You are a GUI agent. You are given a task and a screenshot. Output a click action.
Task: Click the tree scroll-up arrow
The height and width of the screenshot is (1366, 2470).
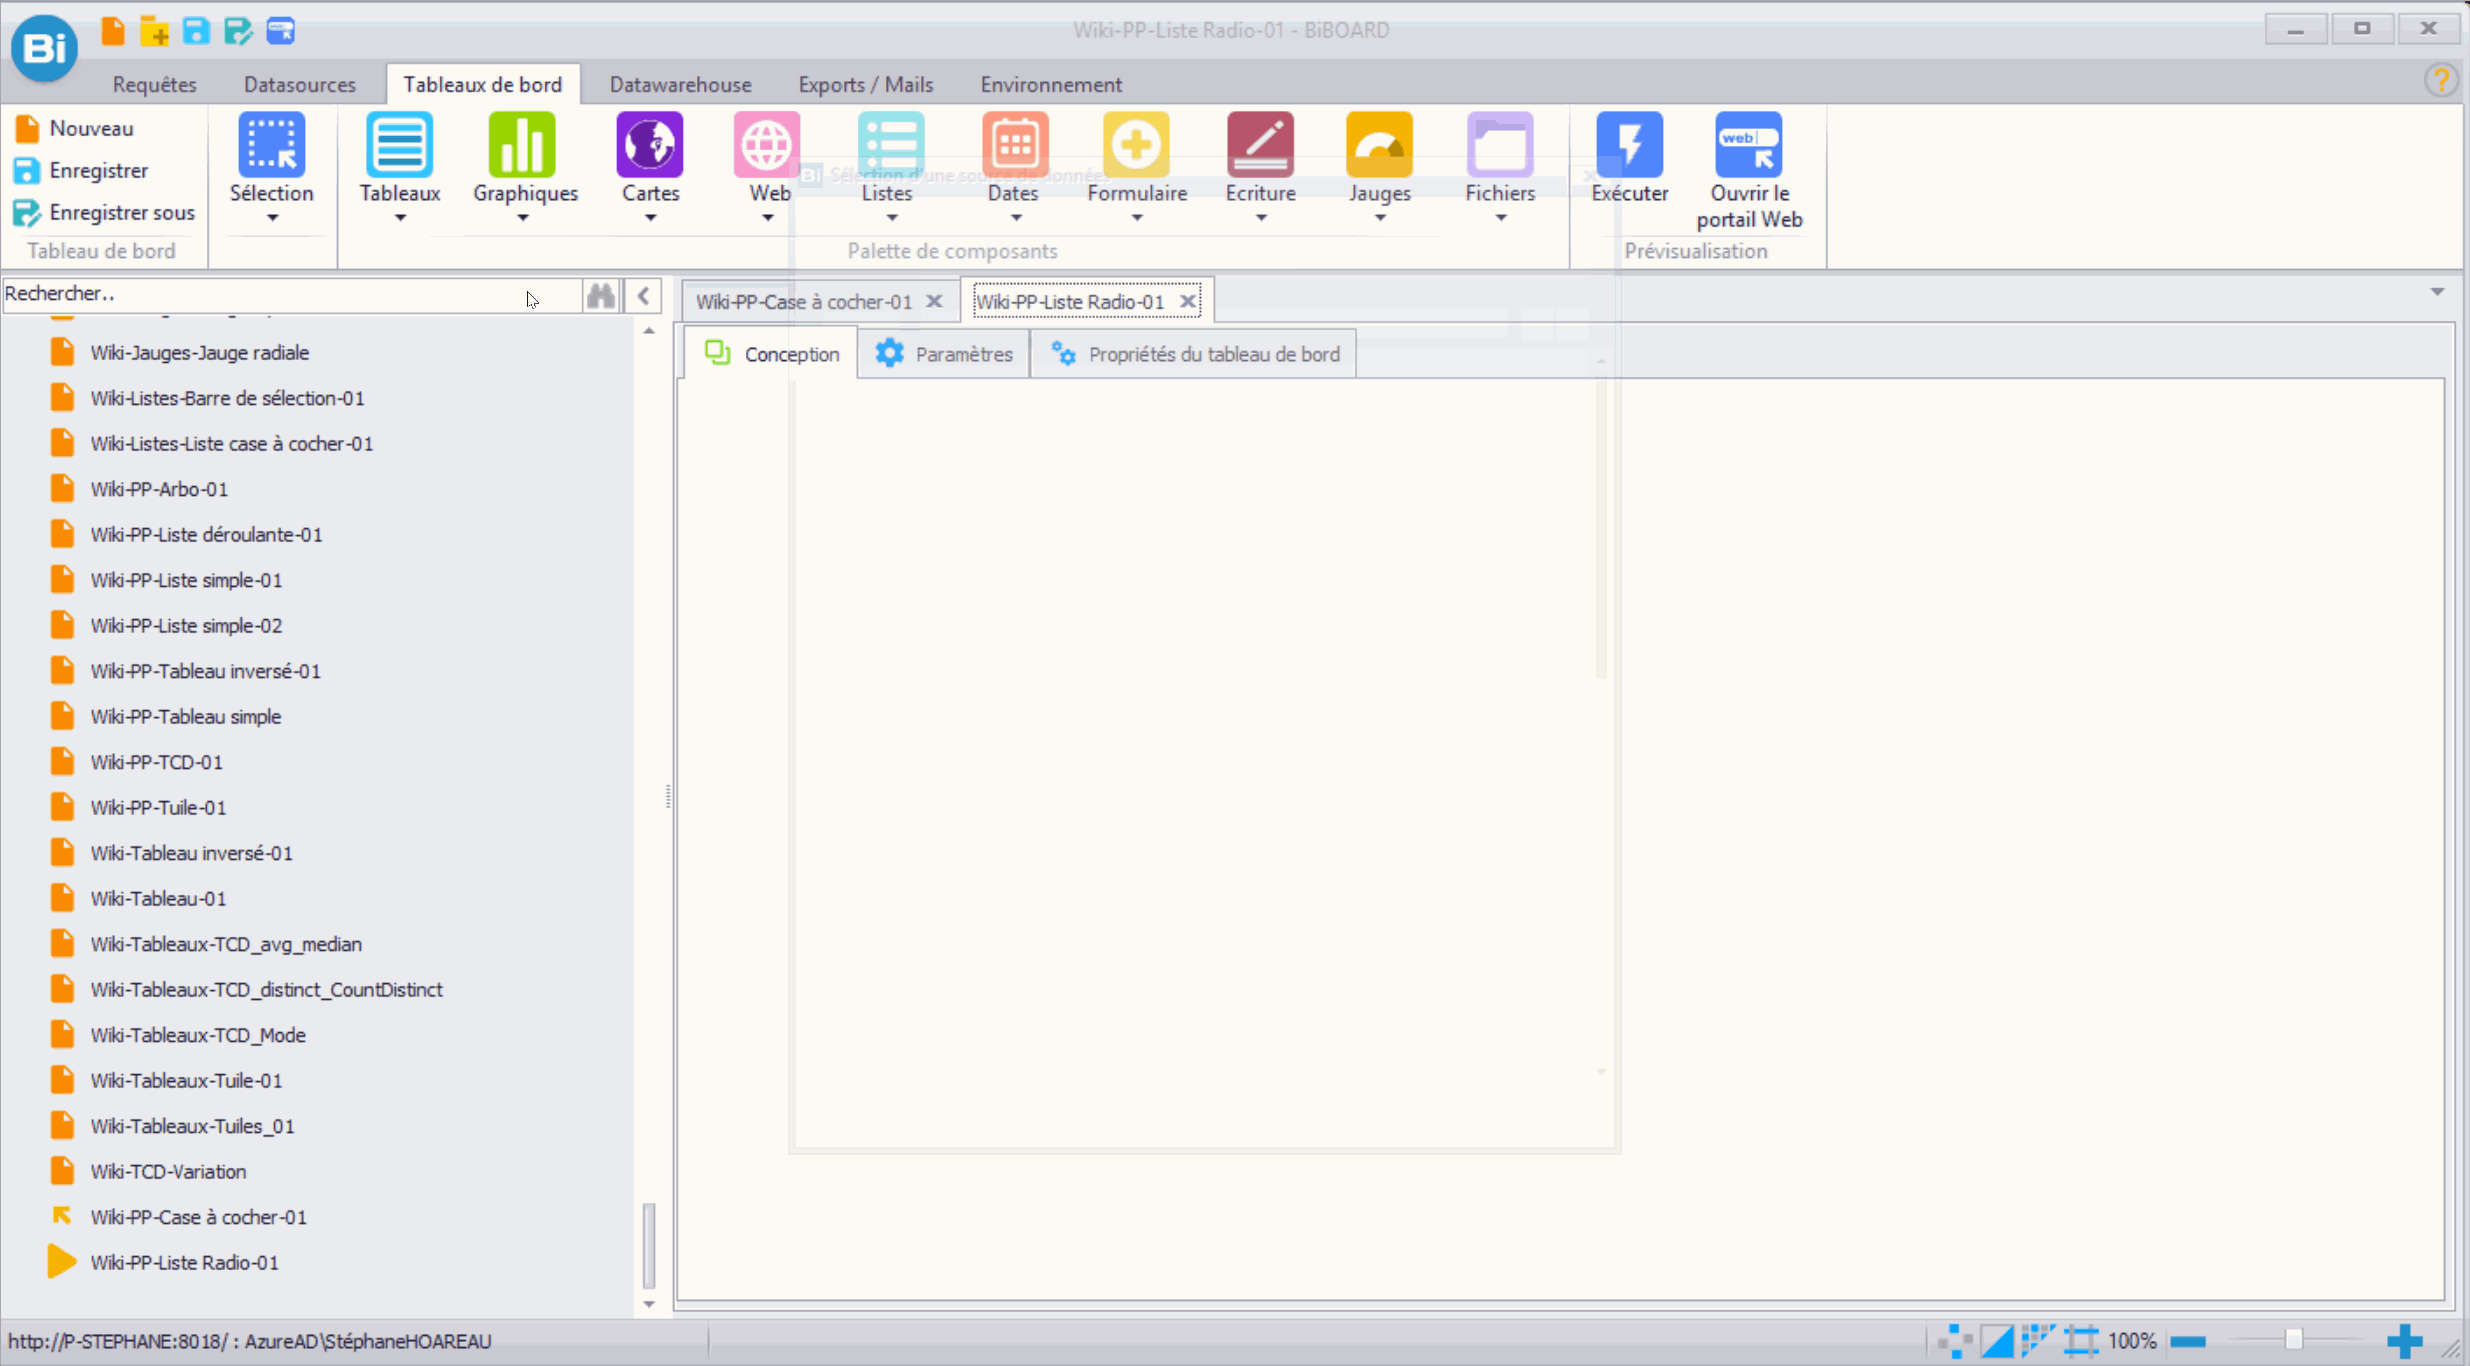pyautogui.click(x=649, y=330)
